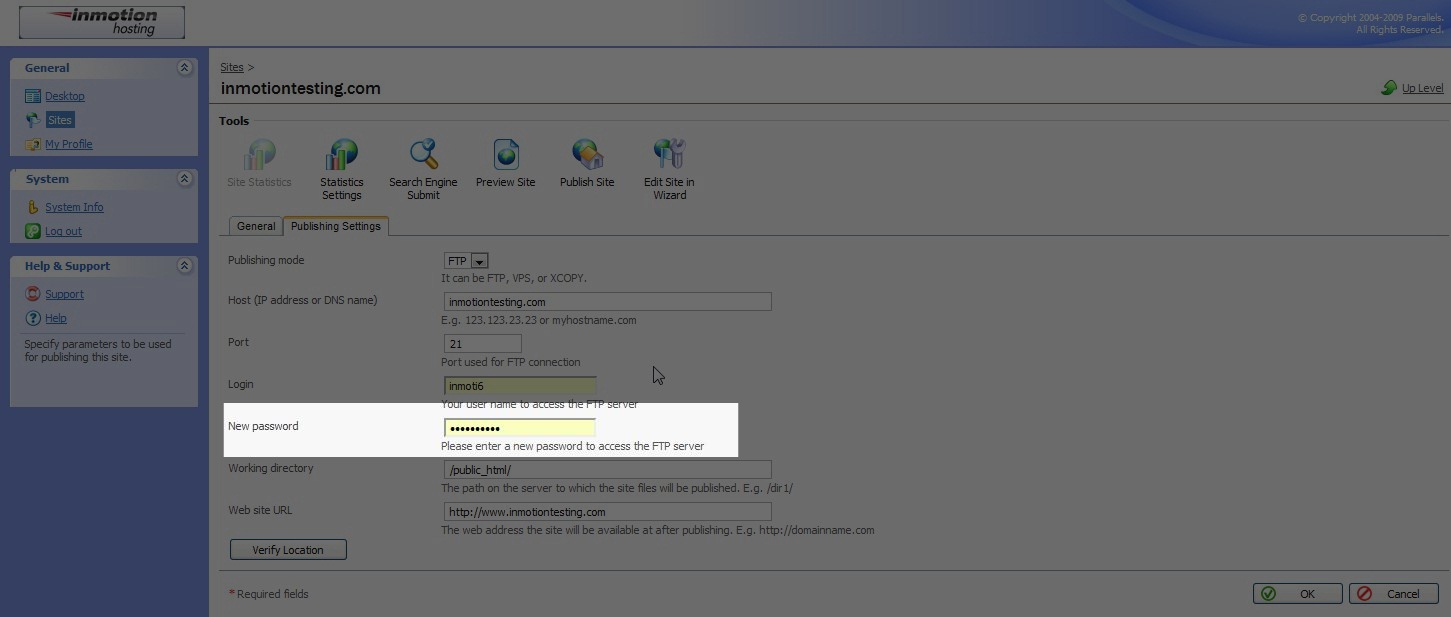Open the Publish Site tool icon
The width and height of the screenshot is (1451, 617).
(587, 155)
